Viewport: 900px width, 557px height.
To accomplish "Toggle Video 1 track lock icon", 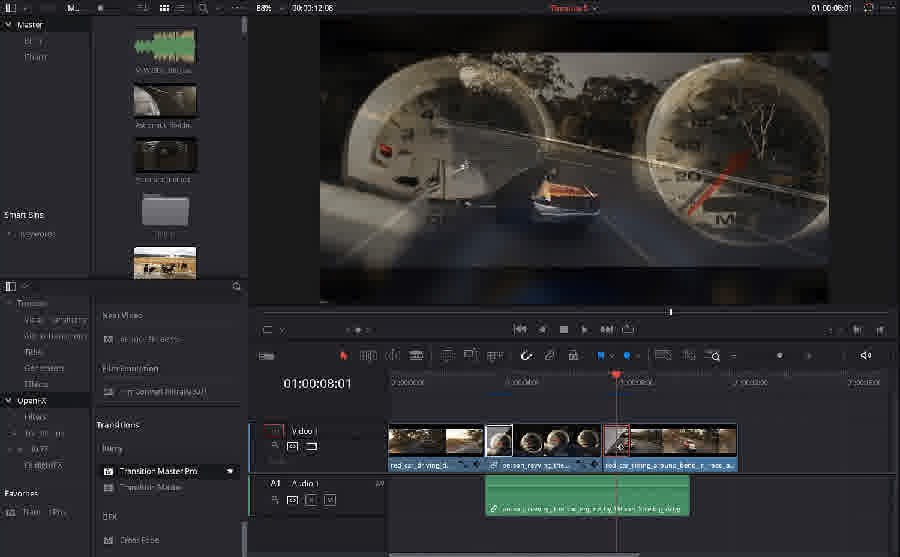I will (x=276, y=446).
